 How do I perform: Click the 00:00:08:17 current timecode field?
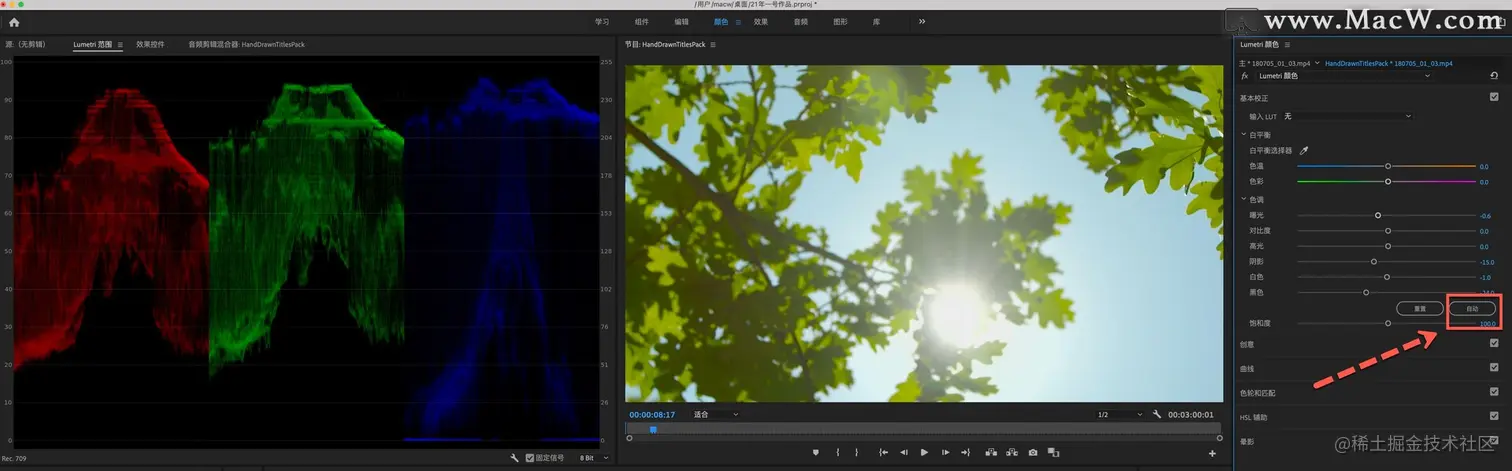coord(652,414)
